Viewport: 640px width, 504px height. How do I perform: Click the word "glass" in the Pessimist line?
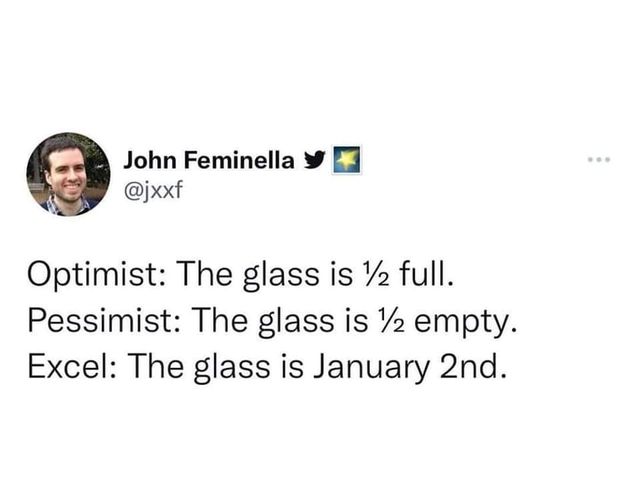(x=297, y=322)
